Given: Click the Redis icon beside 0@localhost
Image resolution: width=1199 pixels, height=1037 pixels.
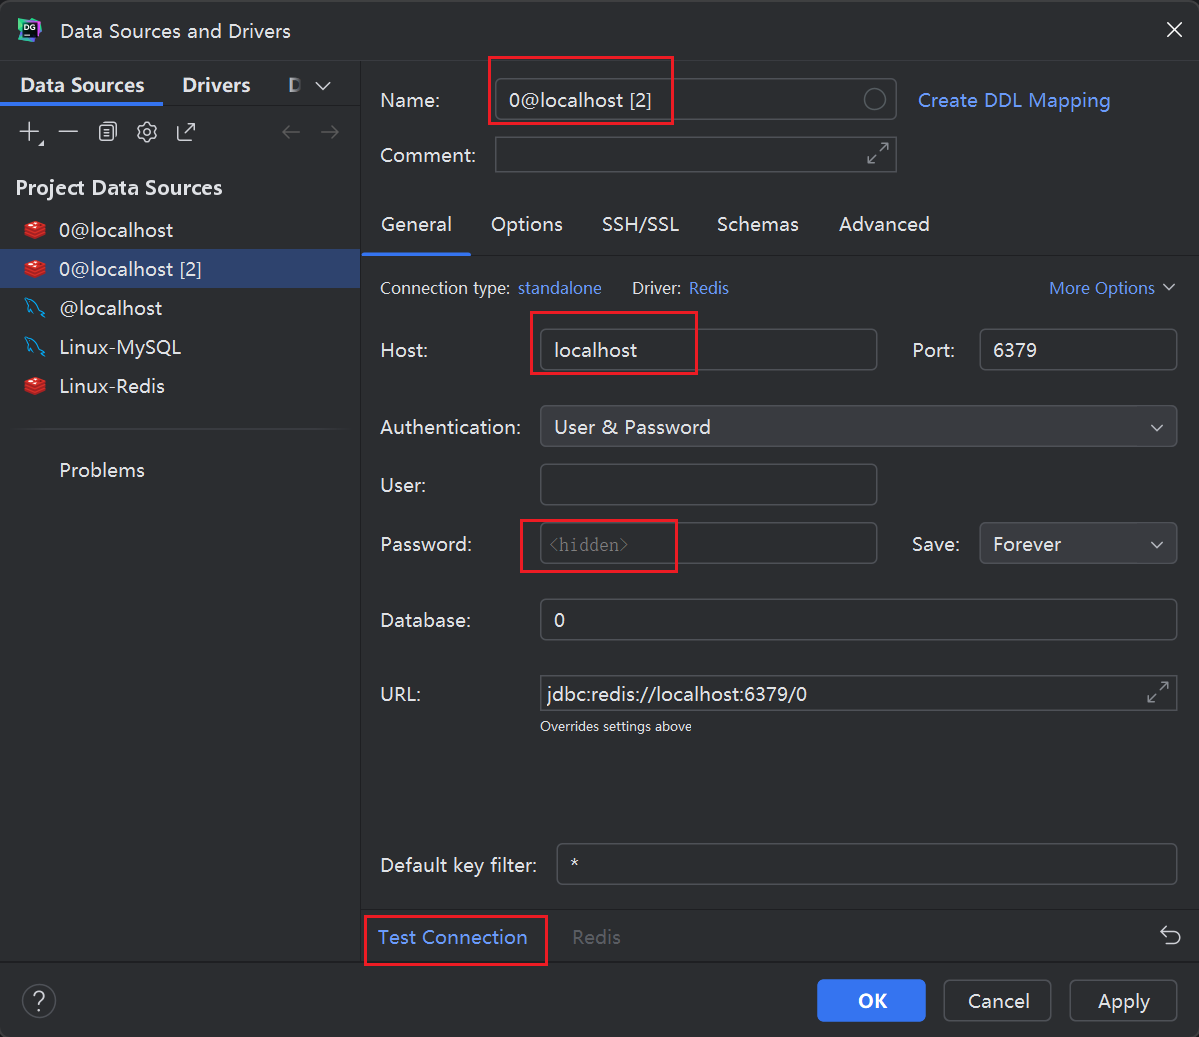Looking at the screenshot, I should [x=35, y=229].
